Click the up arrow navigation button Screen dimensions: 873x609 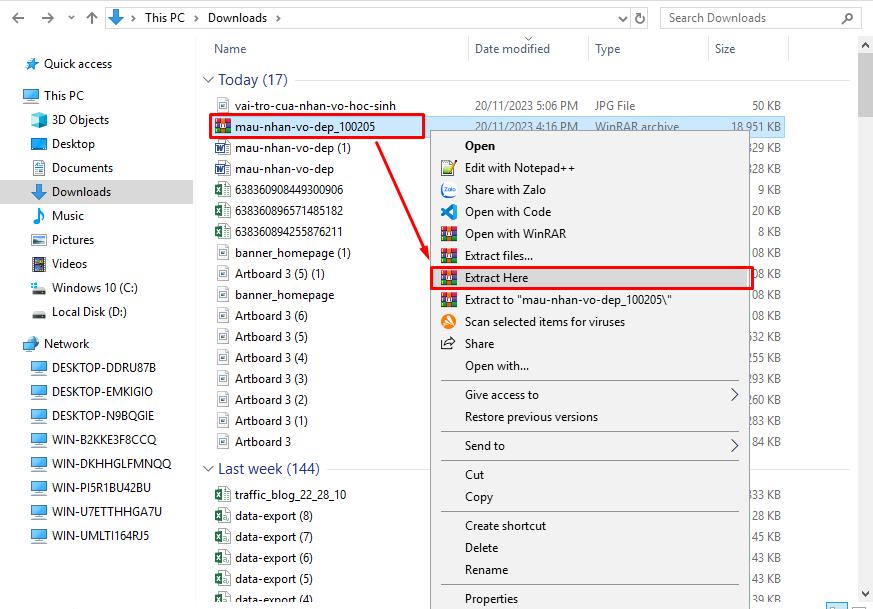92,18
